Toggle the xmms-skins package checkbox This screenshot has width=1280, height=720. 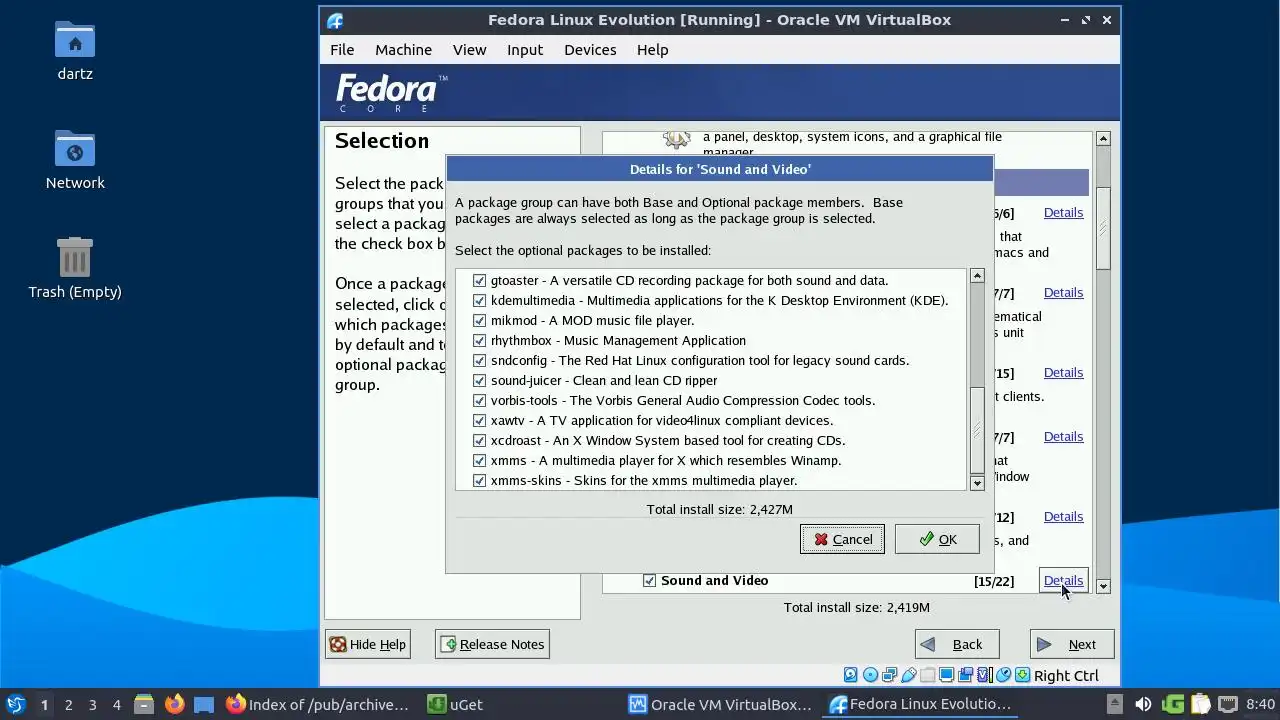pos(479,480)
